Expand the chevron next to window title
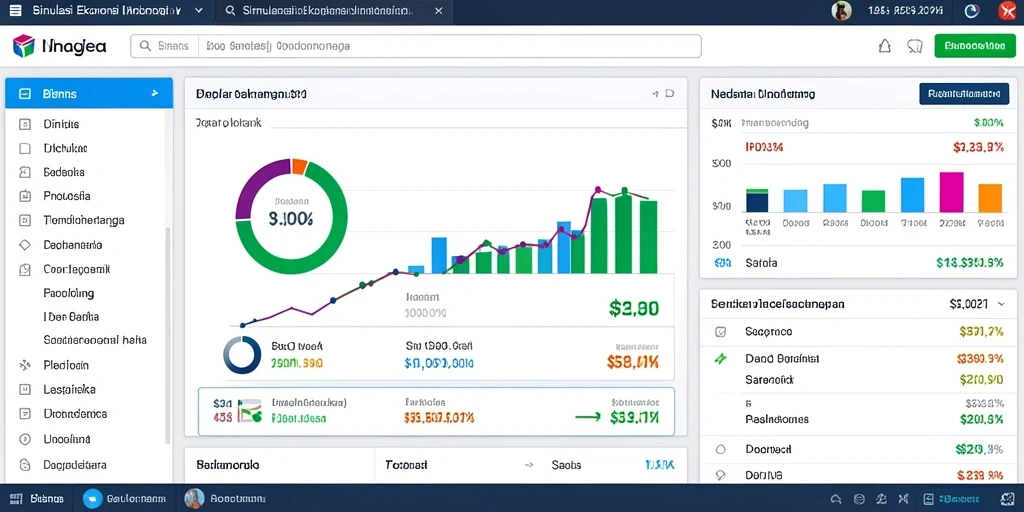The image size is (1024, 512). 199,11
